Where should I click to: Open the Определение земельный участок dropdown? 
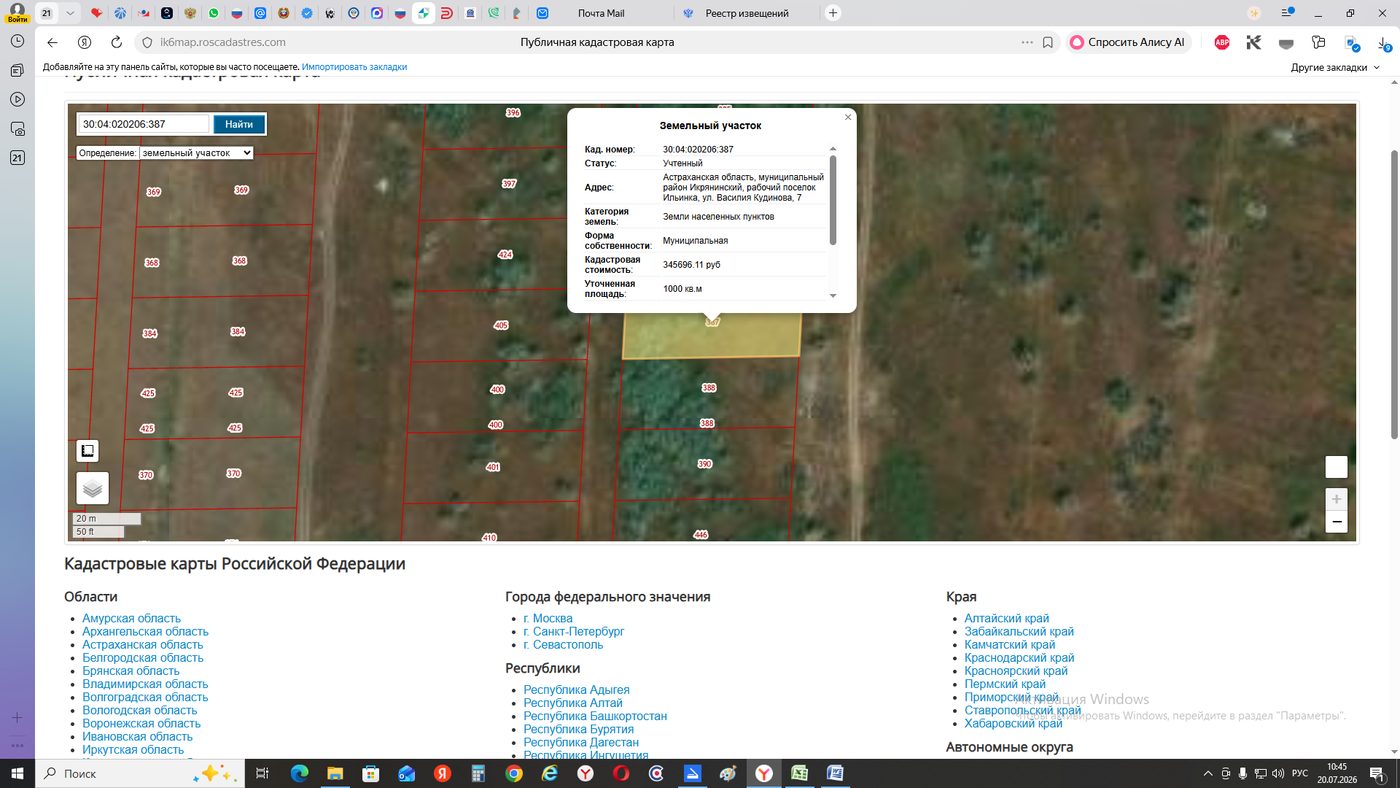click(165, 153)
